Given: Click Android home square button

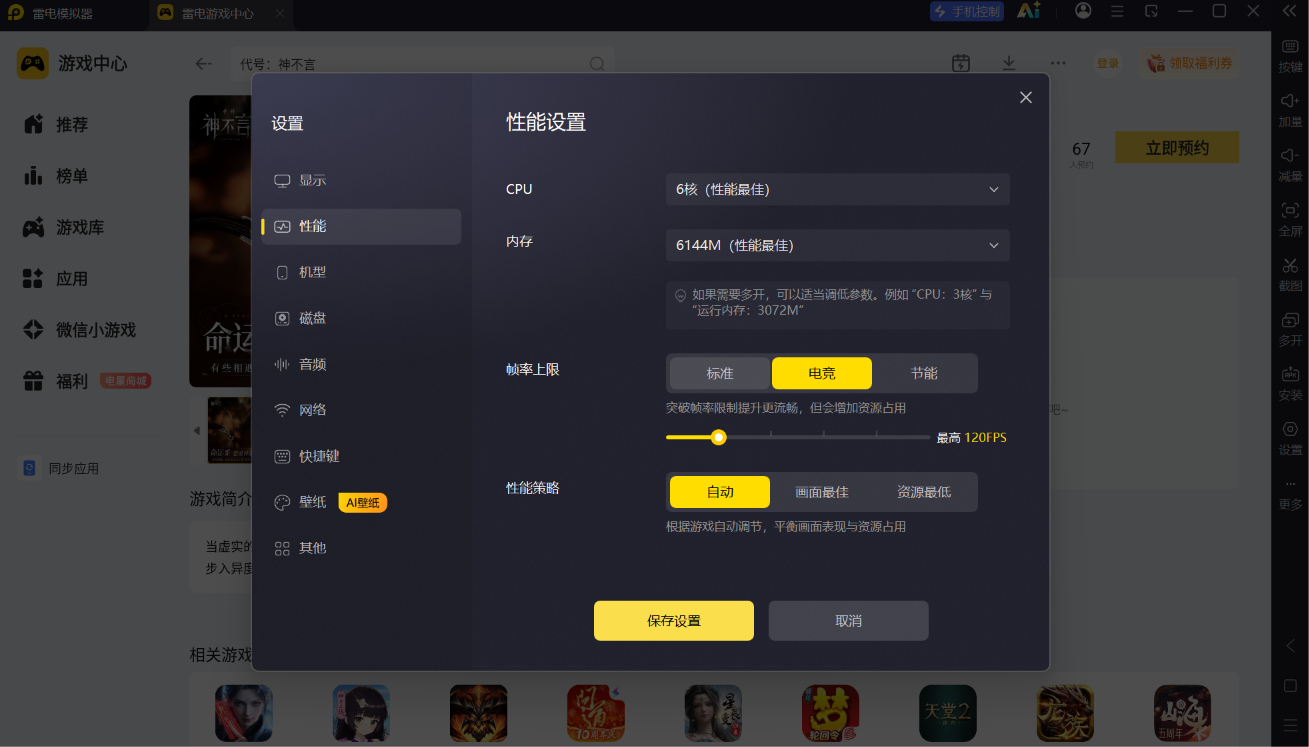Looking at the screenshot, I should click(x=1290, y=686).
